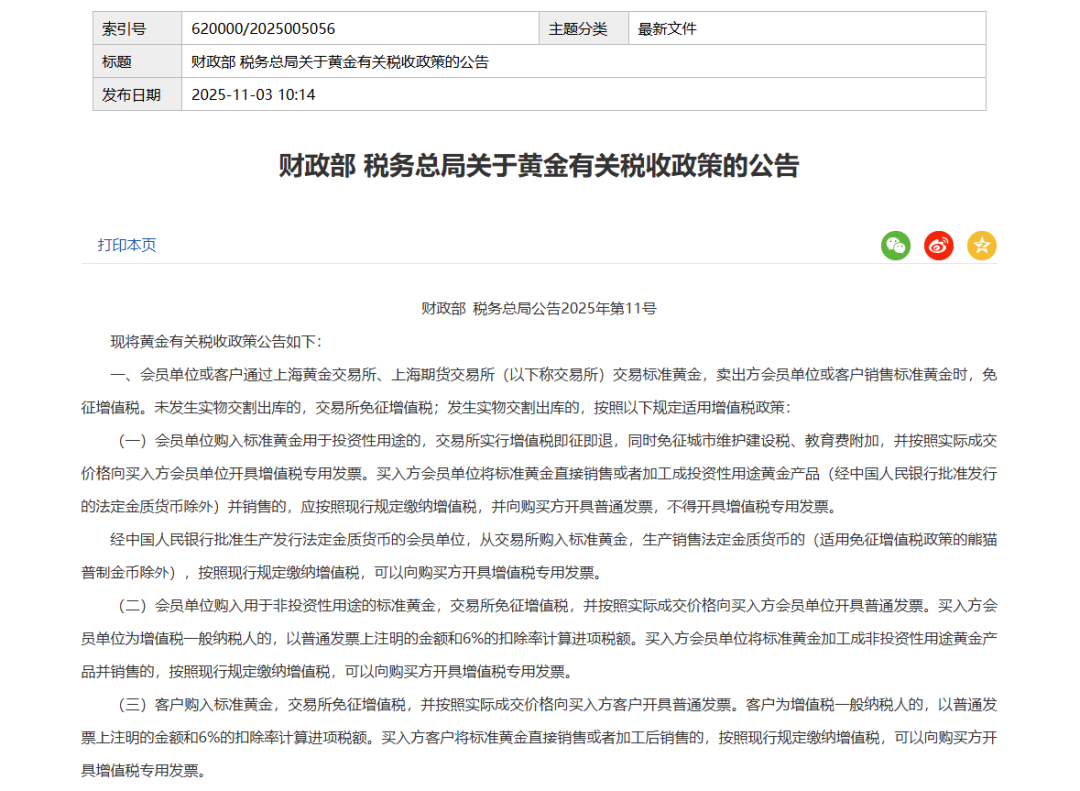This screenshot has width=1080, height=791.
Task: Select the 最新文件 topic category value
Action: [667, 29]
